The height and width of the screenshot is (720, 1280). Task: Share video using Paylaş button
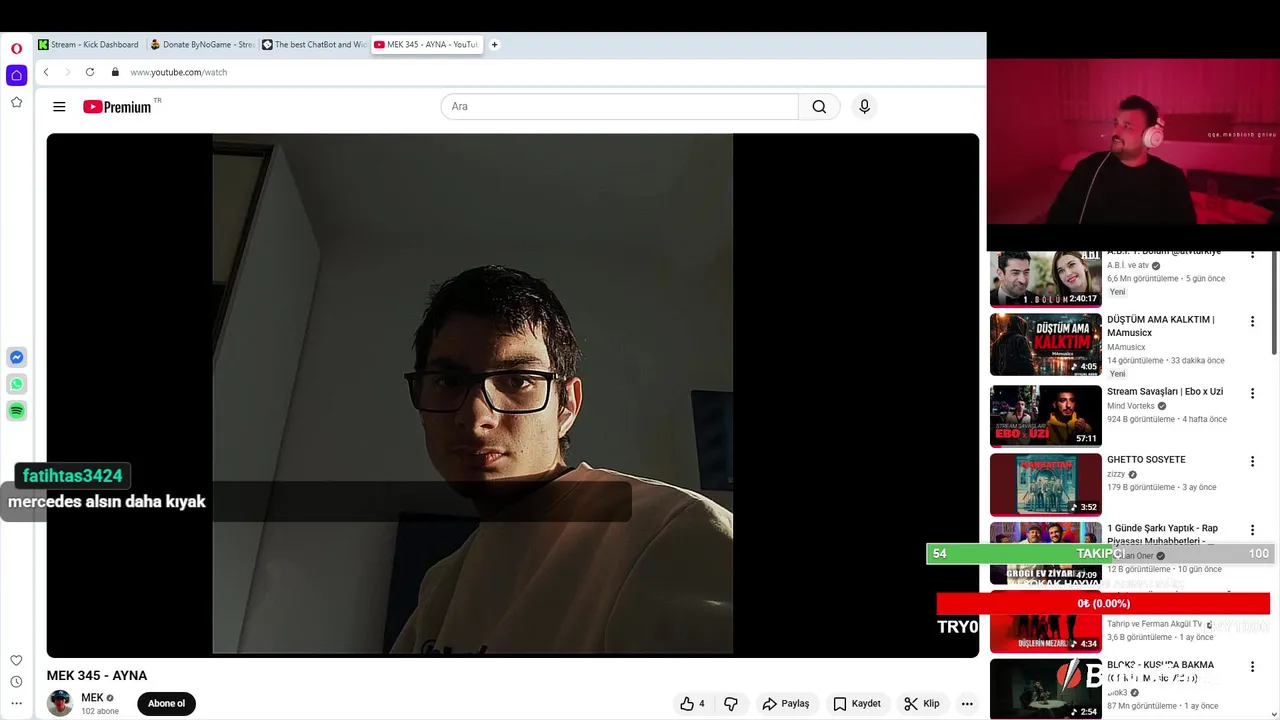coord(786,704)
